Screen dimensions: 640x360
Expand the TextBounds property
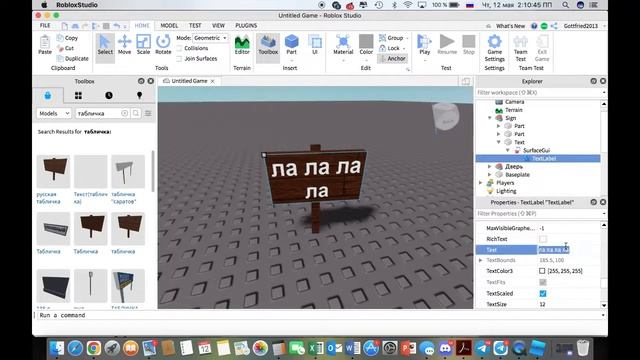[480, 260]
